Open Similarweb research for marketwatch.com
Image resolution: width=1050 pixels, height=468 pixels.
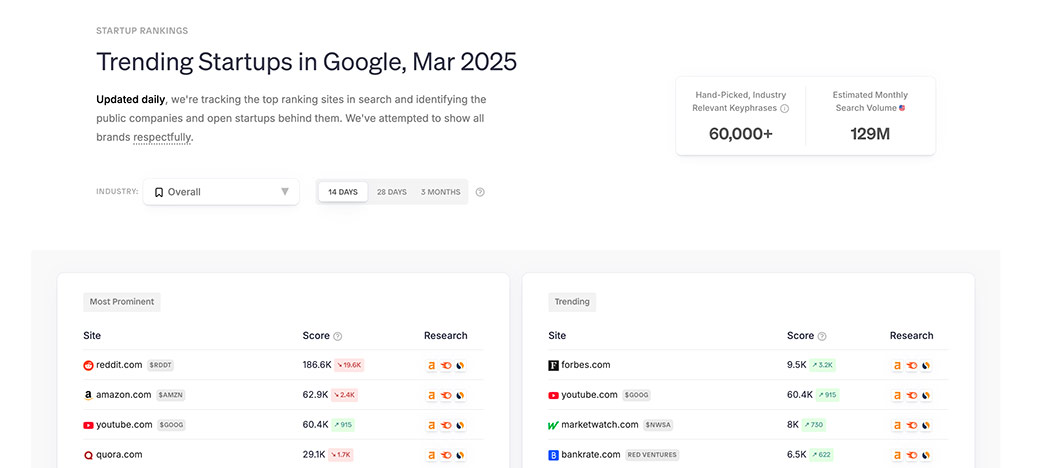(925, 425)
